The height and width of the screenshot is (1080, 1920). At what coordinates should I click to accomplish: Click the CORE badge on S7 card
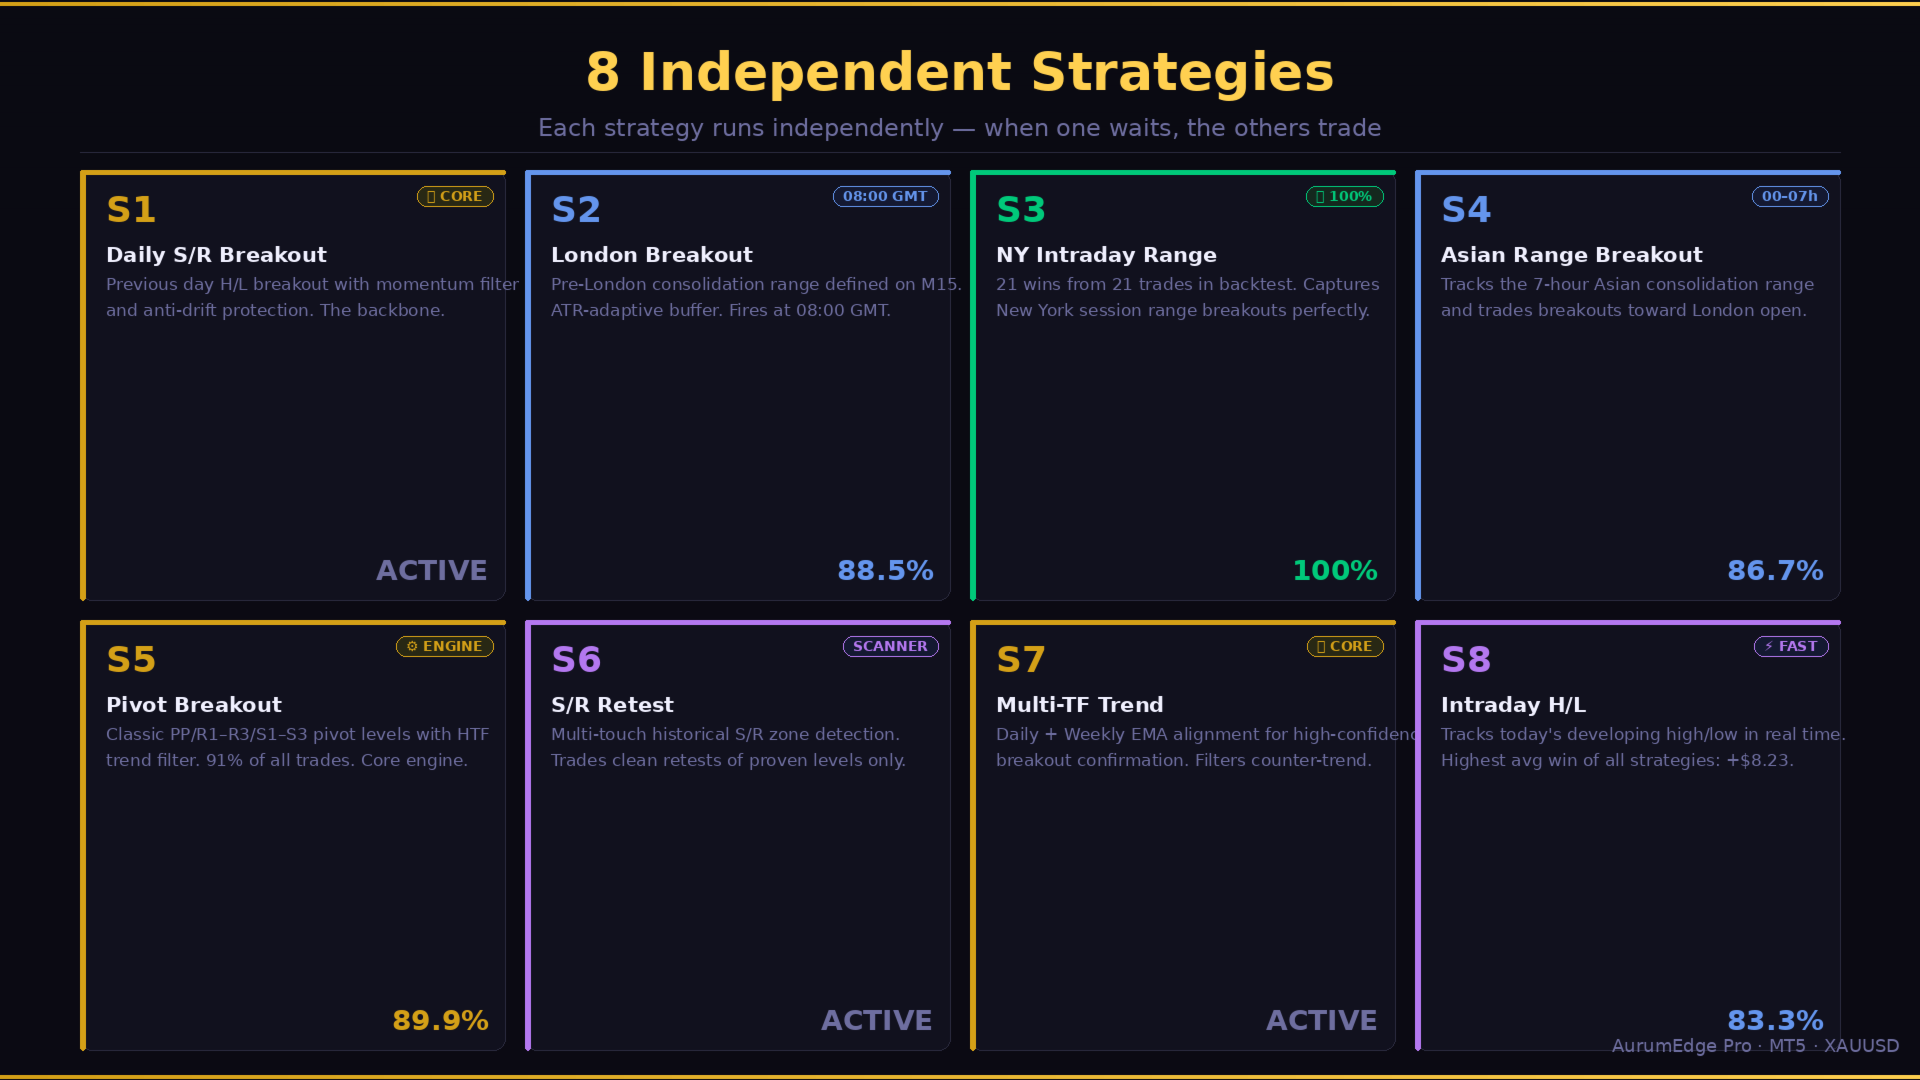click(1345, 647)
